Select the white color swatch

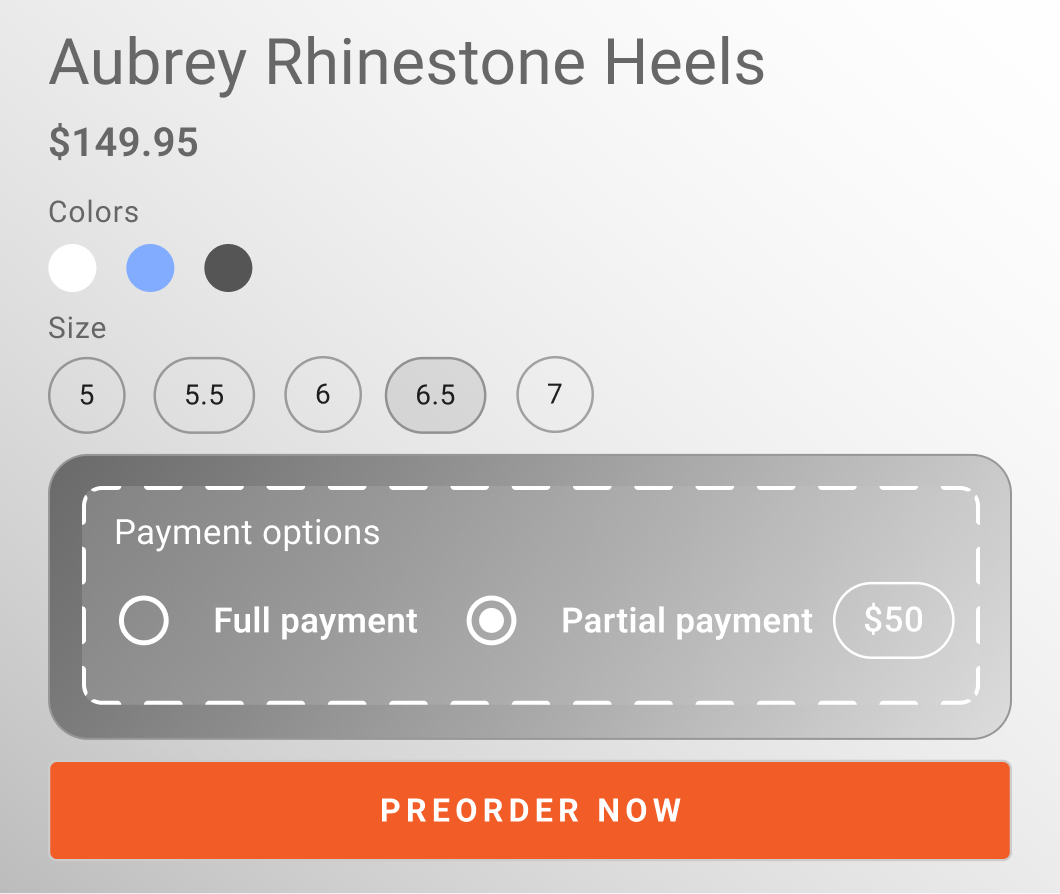pyautogui.click(x=73, y=268)
